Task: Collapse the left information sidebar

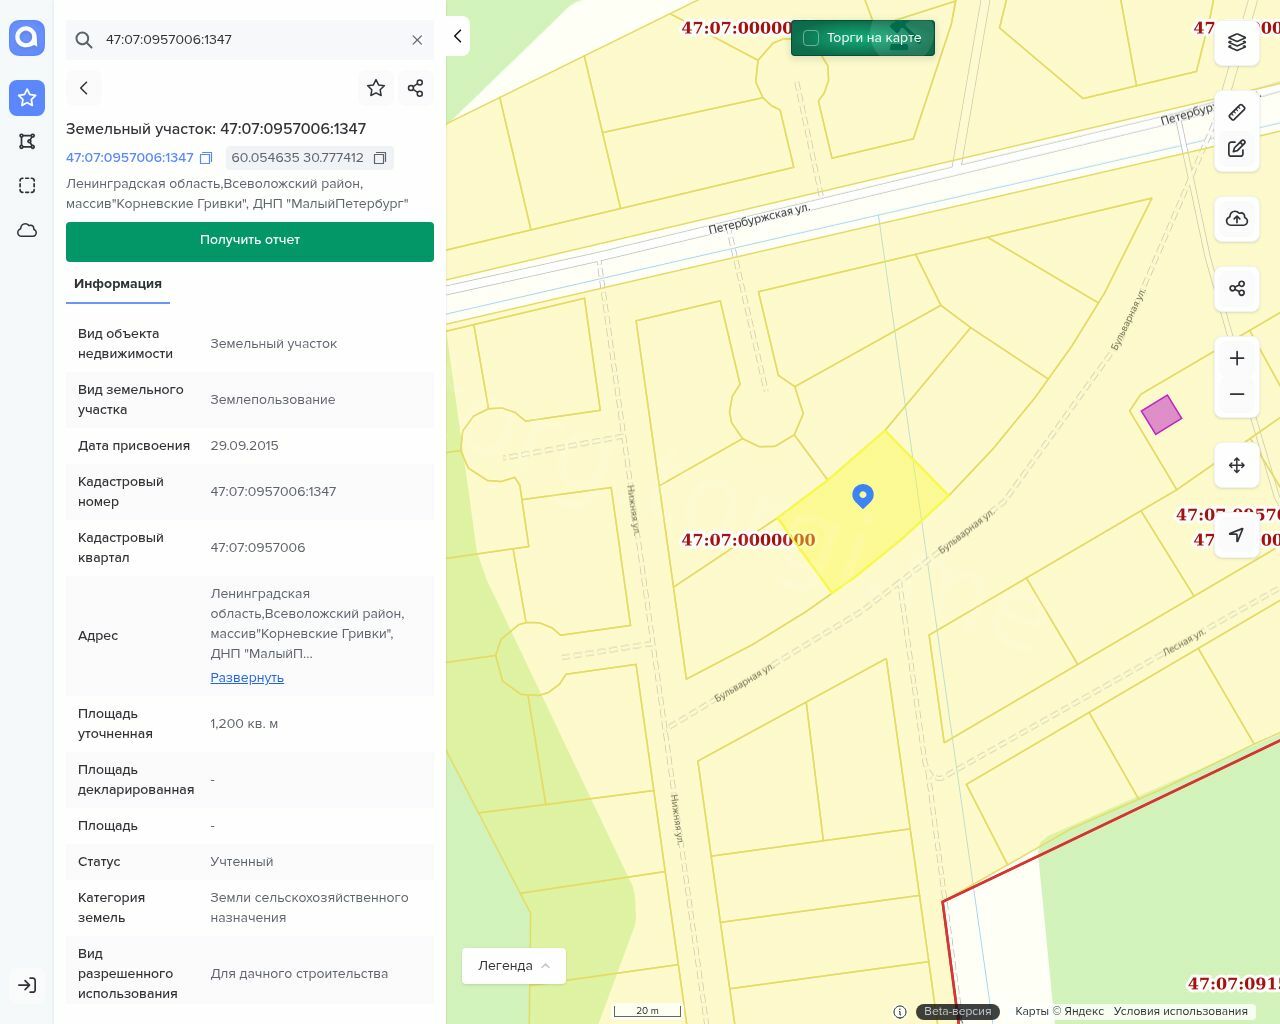Action: point(457,36)
